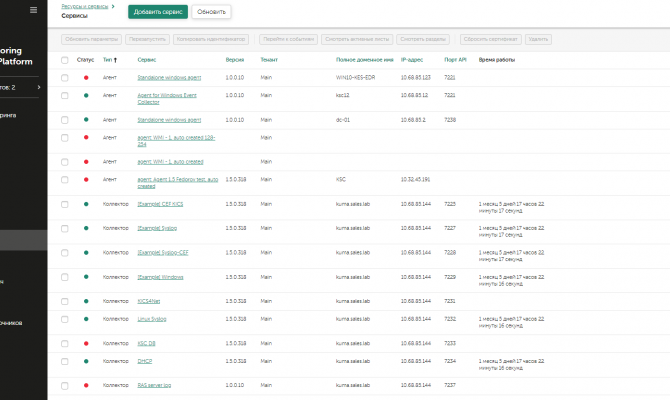The image size is (670, 400).
Task: Expand the tenants selector chevron in sidebar
Action: point(39,87)
